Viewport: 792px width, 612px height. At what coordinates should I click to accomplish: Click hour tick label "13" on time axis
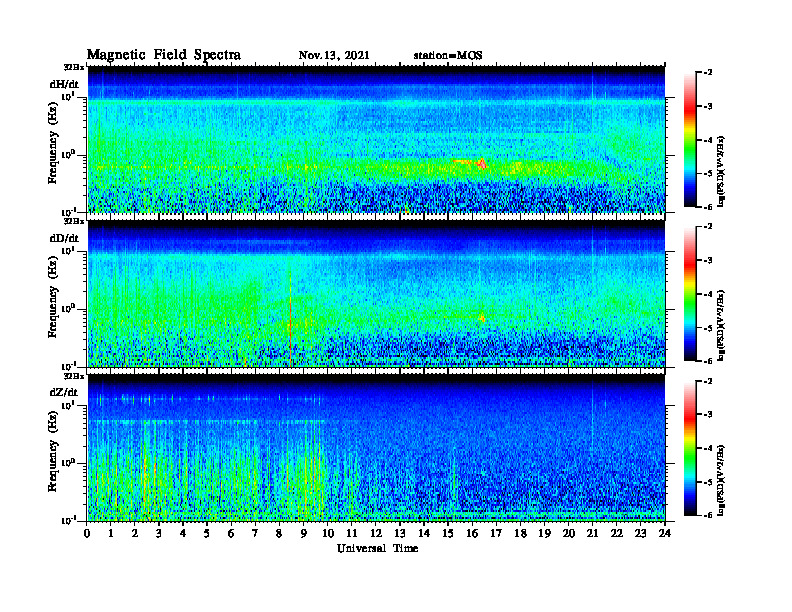pyautogui.click(x=400, y=534)
